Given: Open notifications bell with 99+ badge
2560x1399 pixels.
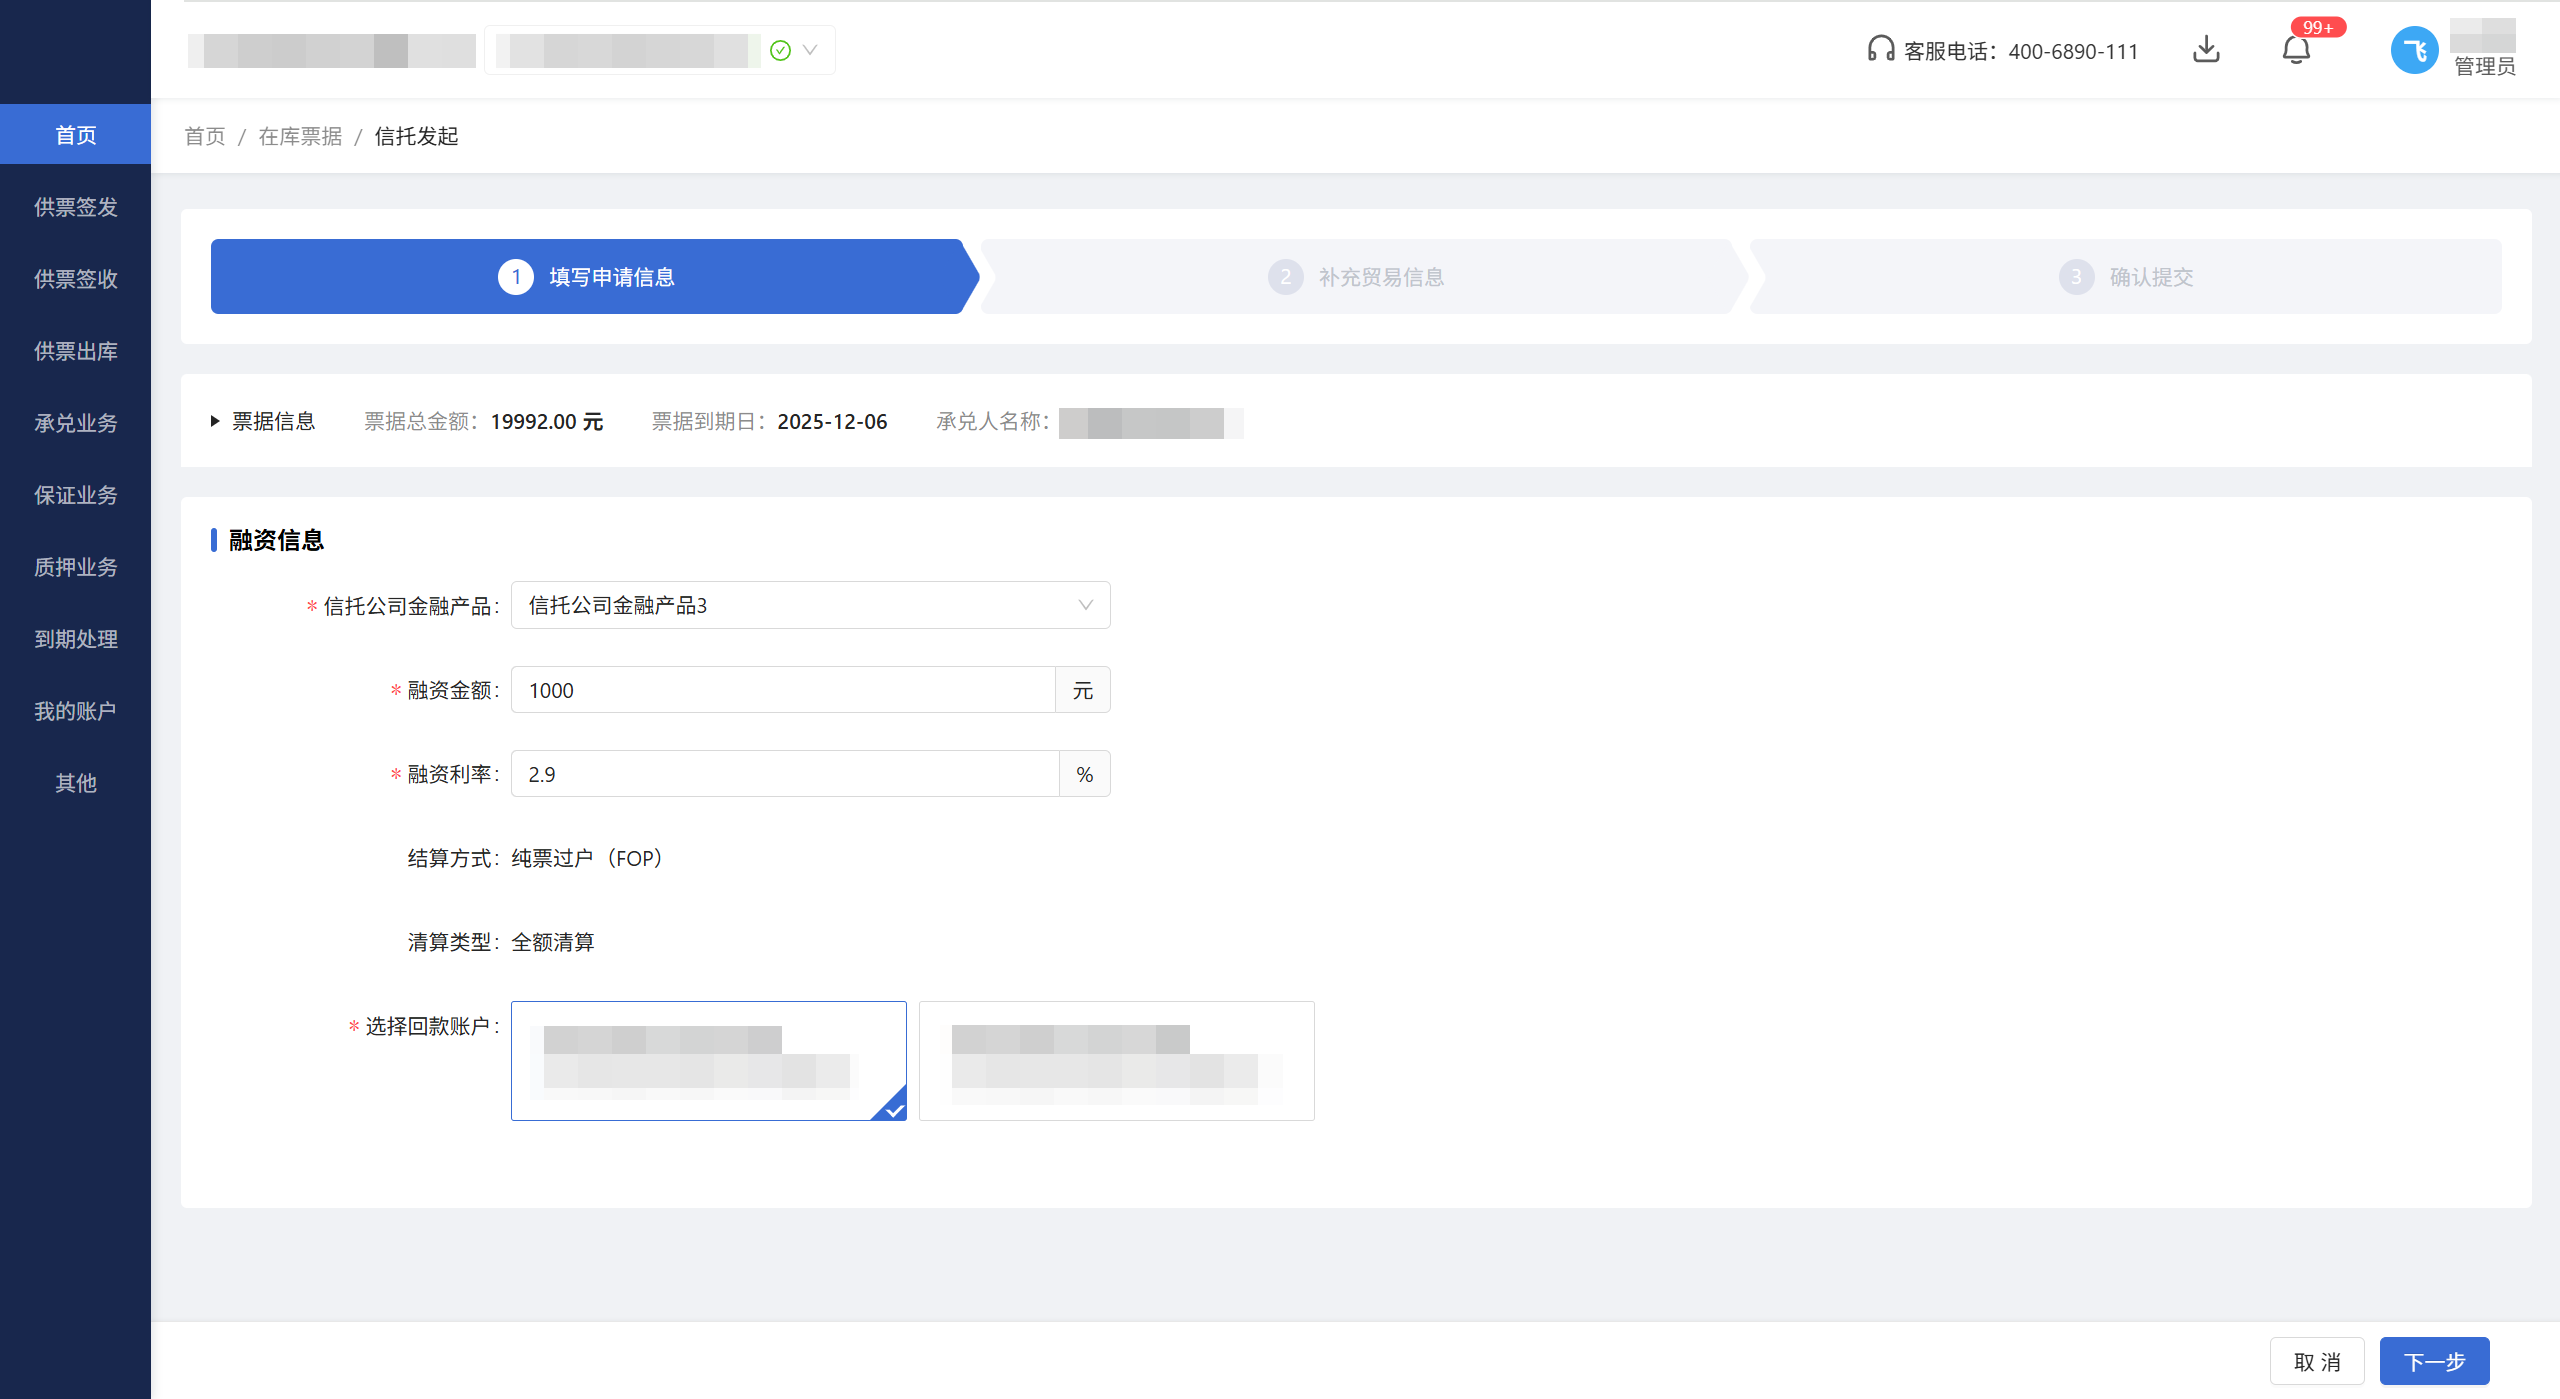Looking at the screenshot, I should click(x=2296, y=50).
